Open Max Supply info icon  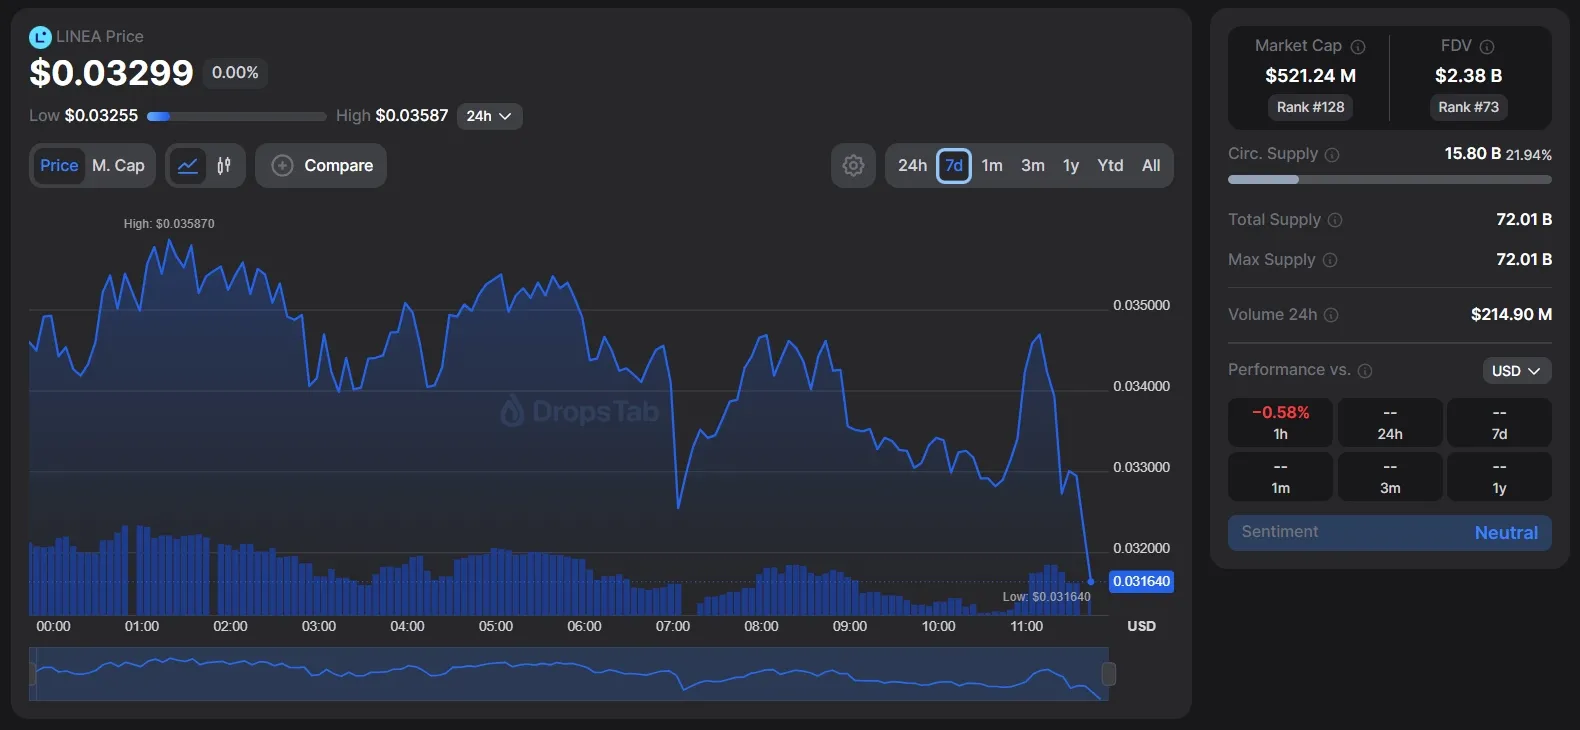1330,260
